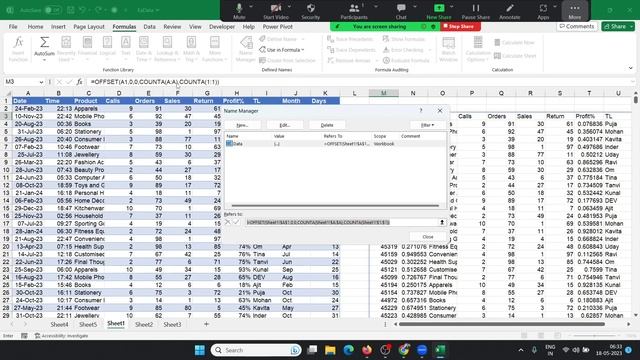The image size is (640, 360).
Task: Click the Refers to formula input field
Action: point(342,222)
